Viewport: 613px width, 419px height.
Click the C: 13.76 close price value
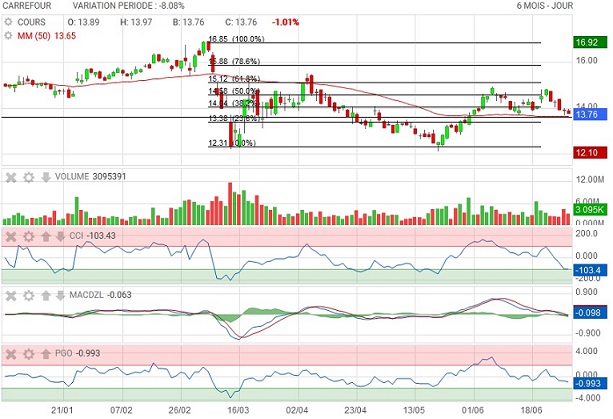pyautogui.click(x=241, y=22)
